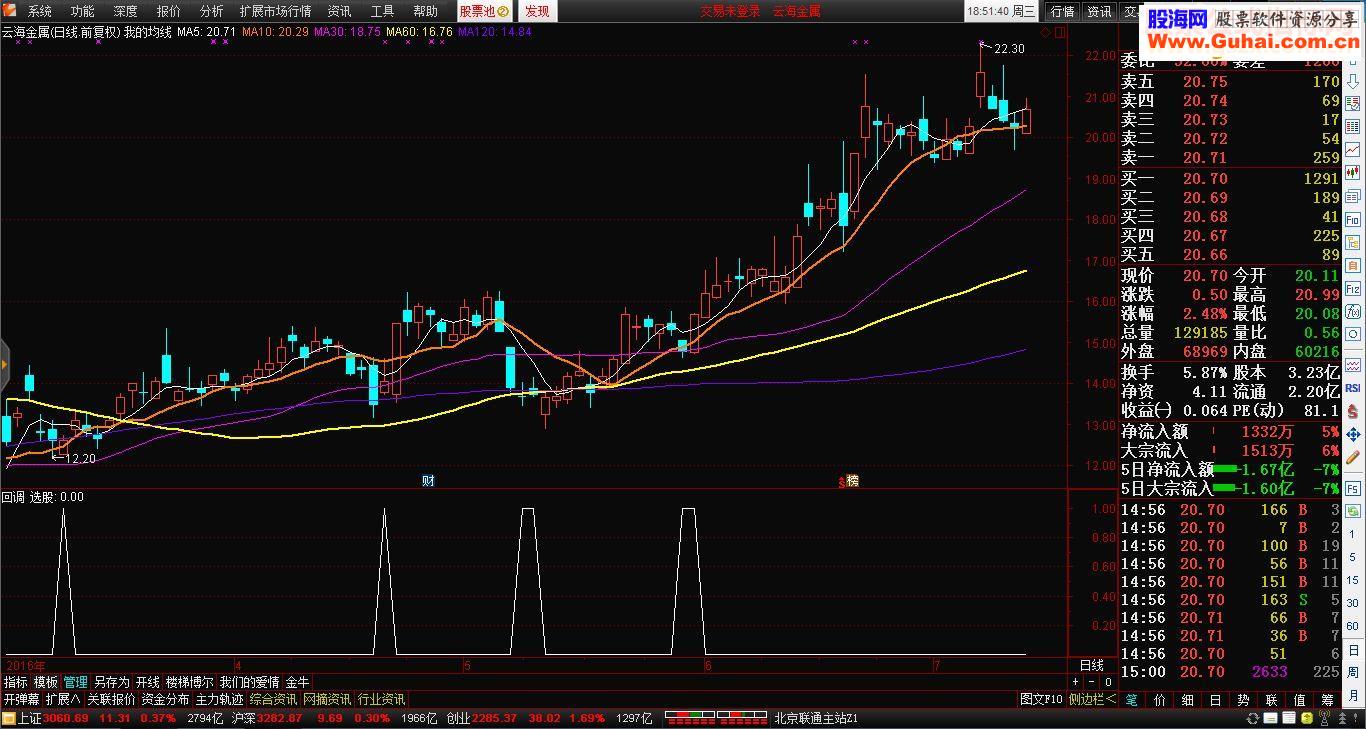Open the 帮助 menu
This screenshot has height=729, width=1366.
coord(425,11)
